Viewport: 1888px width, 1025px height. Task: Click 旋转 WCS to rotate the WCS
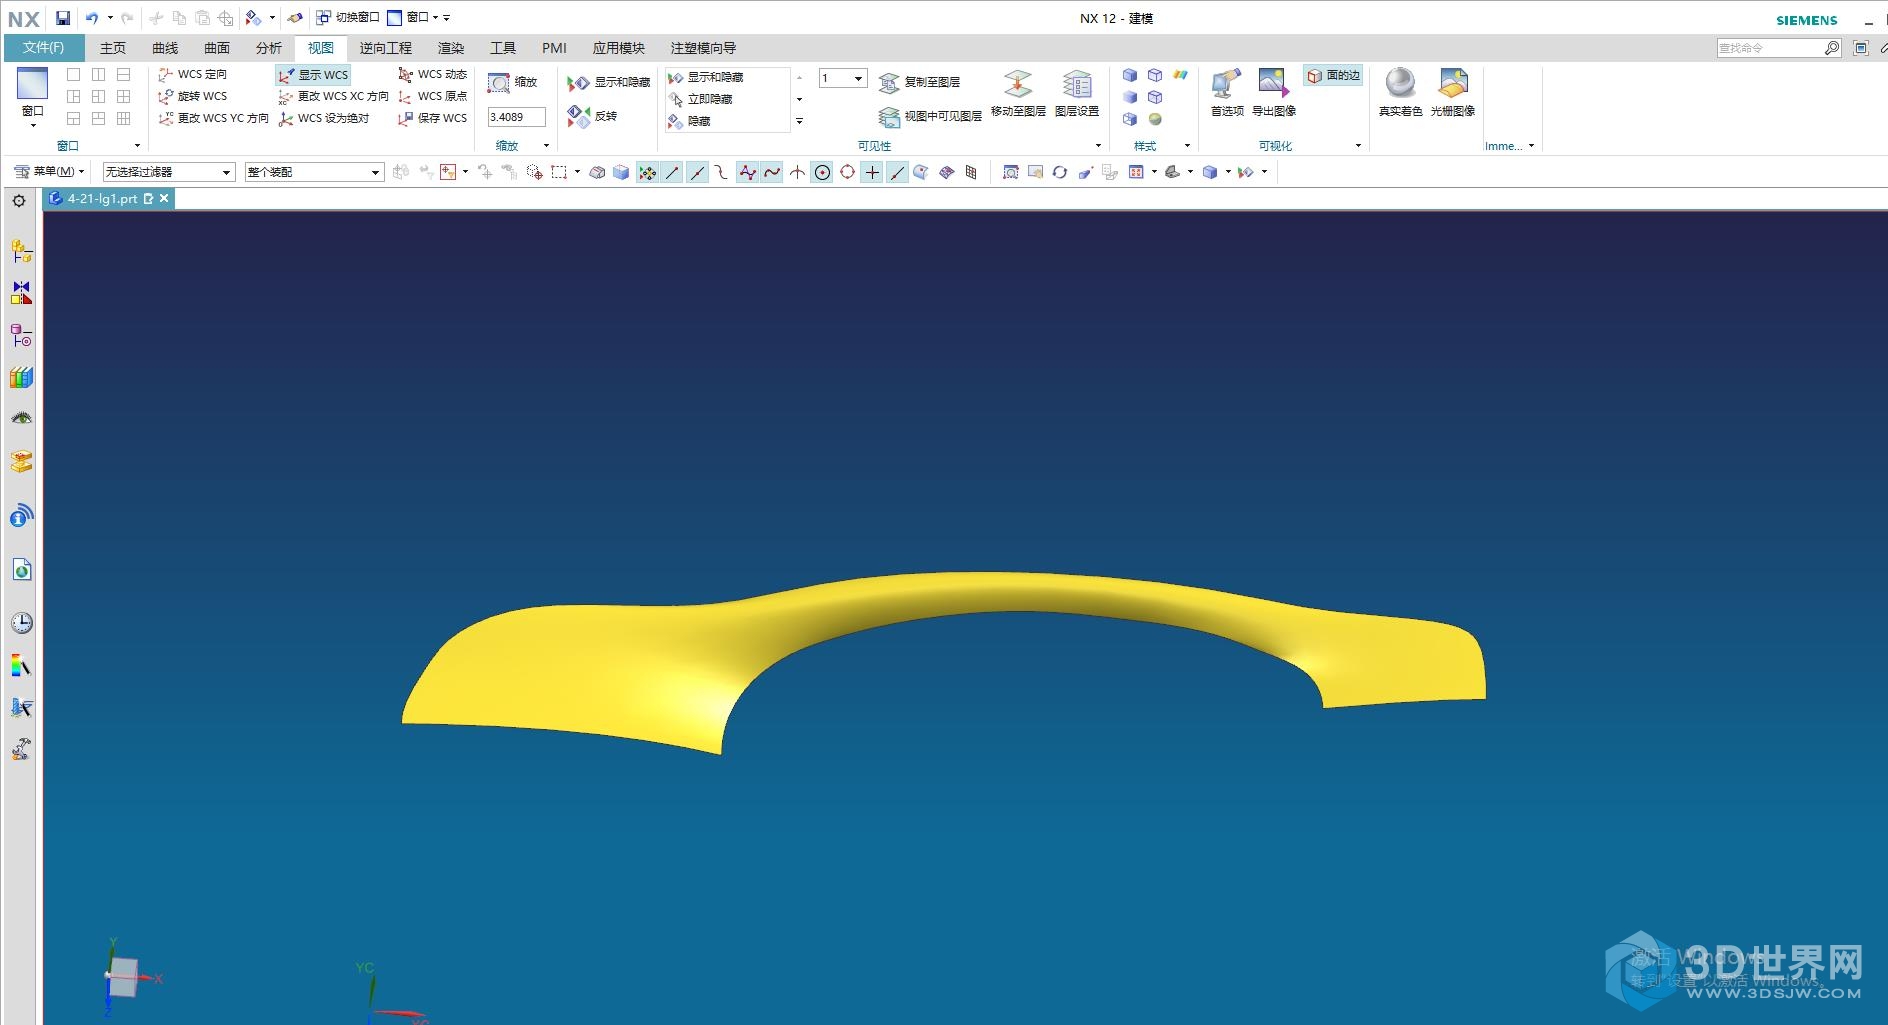point(193,96)
